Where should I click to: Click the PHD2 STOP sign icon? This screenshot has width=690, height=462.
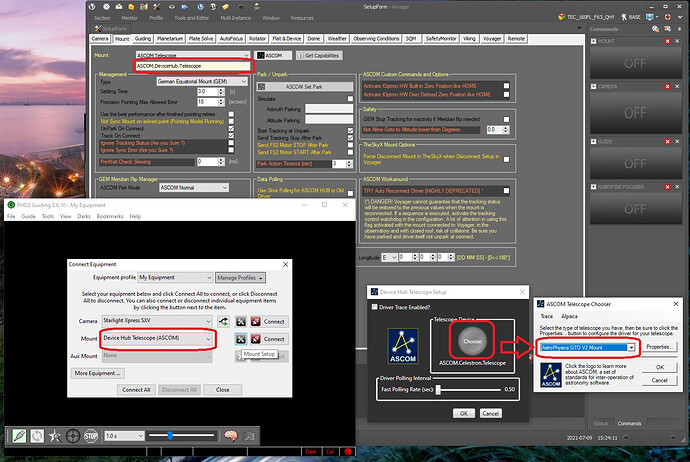91,436
